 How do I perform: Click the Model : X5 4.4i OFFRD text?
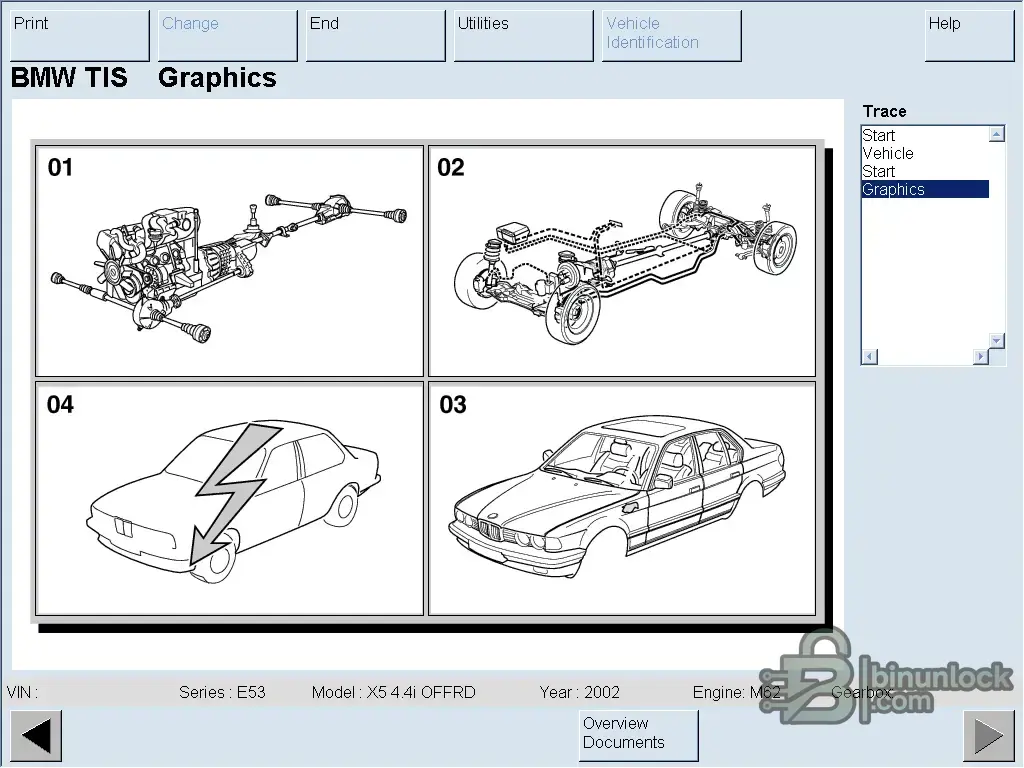click(x=393, y=692)
